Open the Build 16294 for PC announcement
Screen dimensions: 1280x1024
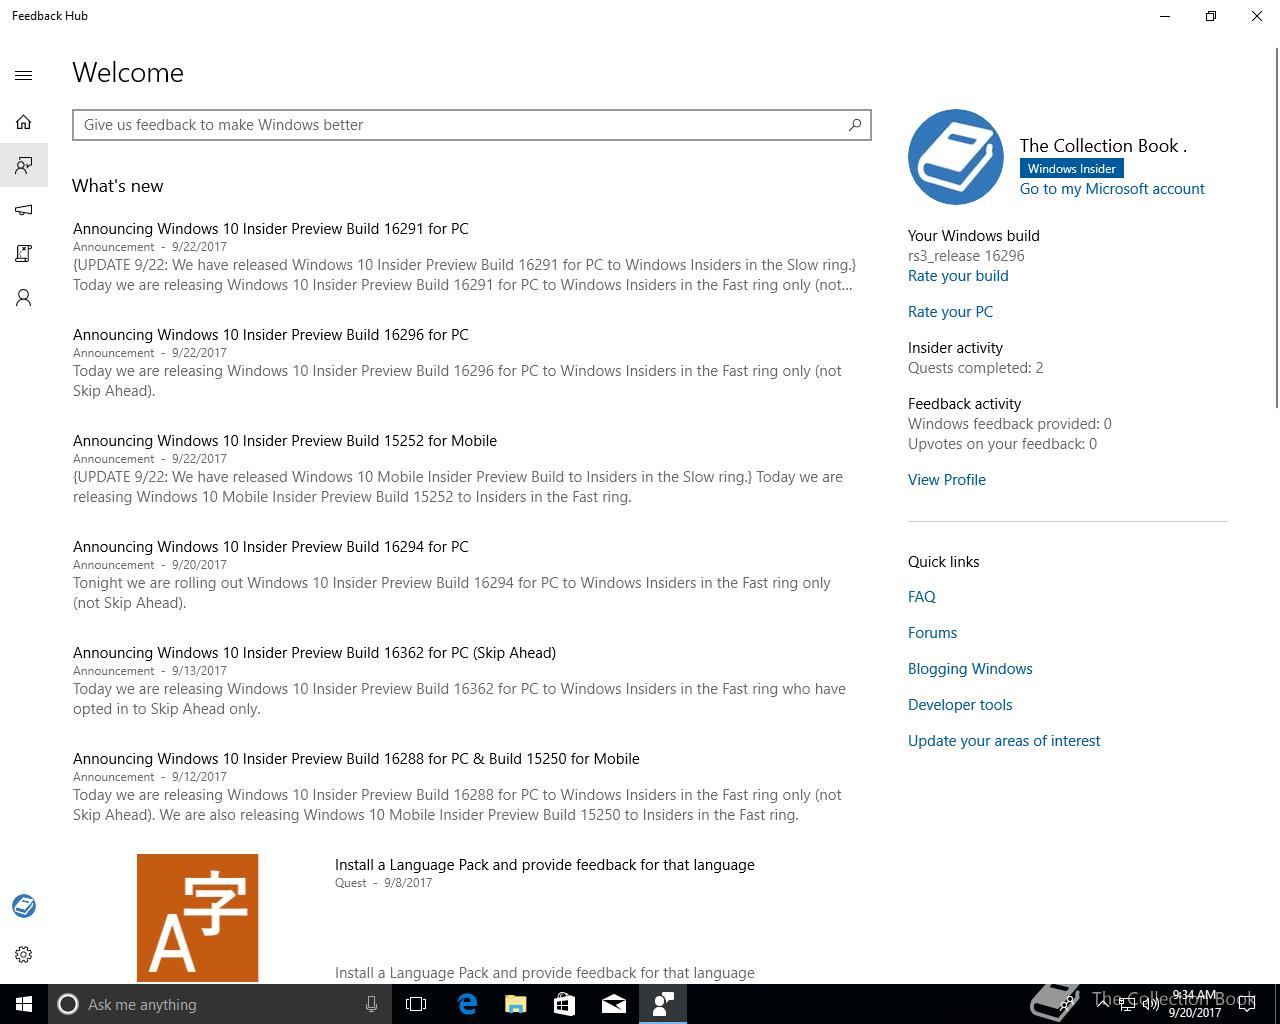tap(270, 547)
